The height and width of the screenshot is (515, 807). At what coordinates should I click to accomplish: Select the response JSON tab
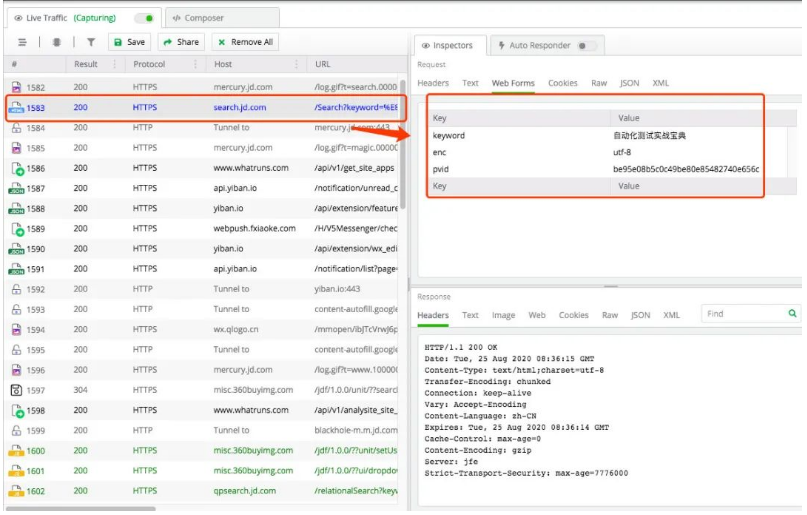640,315
